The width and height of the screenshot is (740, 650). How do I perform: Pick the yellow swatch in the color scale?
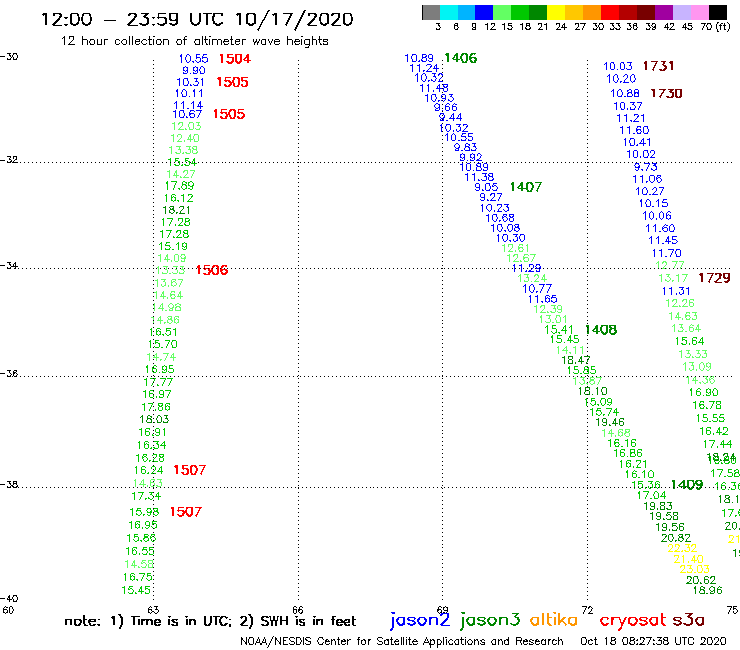557,12
